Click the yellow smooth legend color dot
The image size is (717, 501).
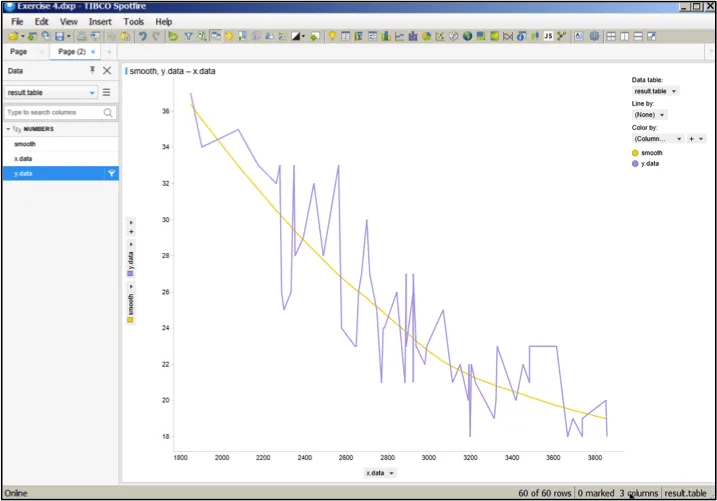(x=635, y=153)
